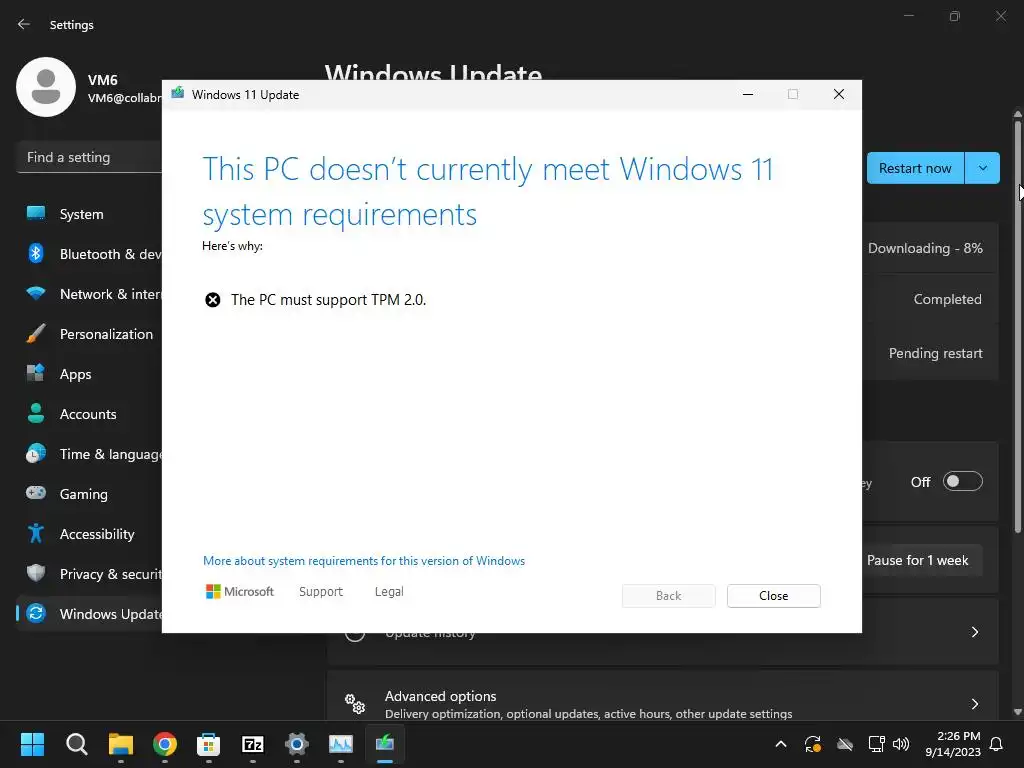Screen dimensions: 1024x768
Task: Open the performance monitor taskbar icon
Action: click(x=341, y=744)
